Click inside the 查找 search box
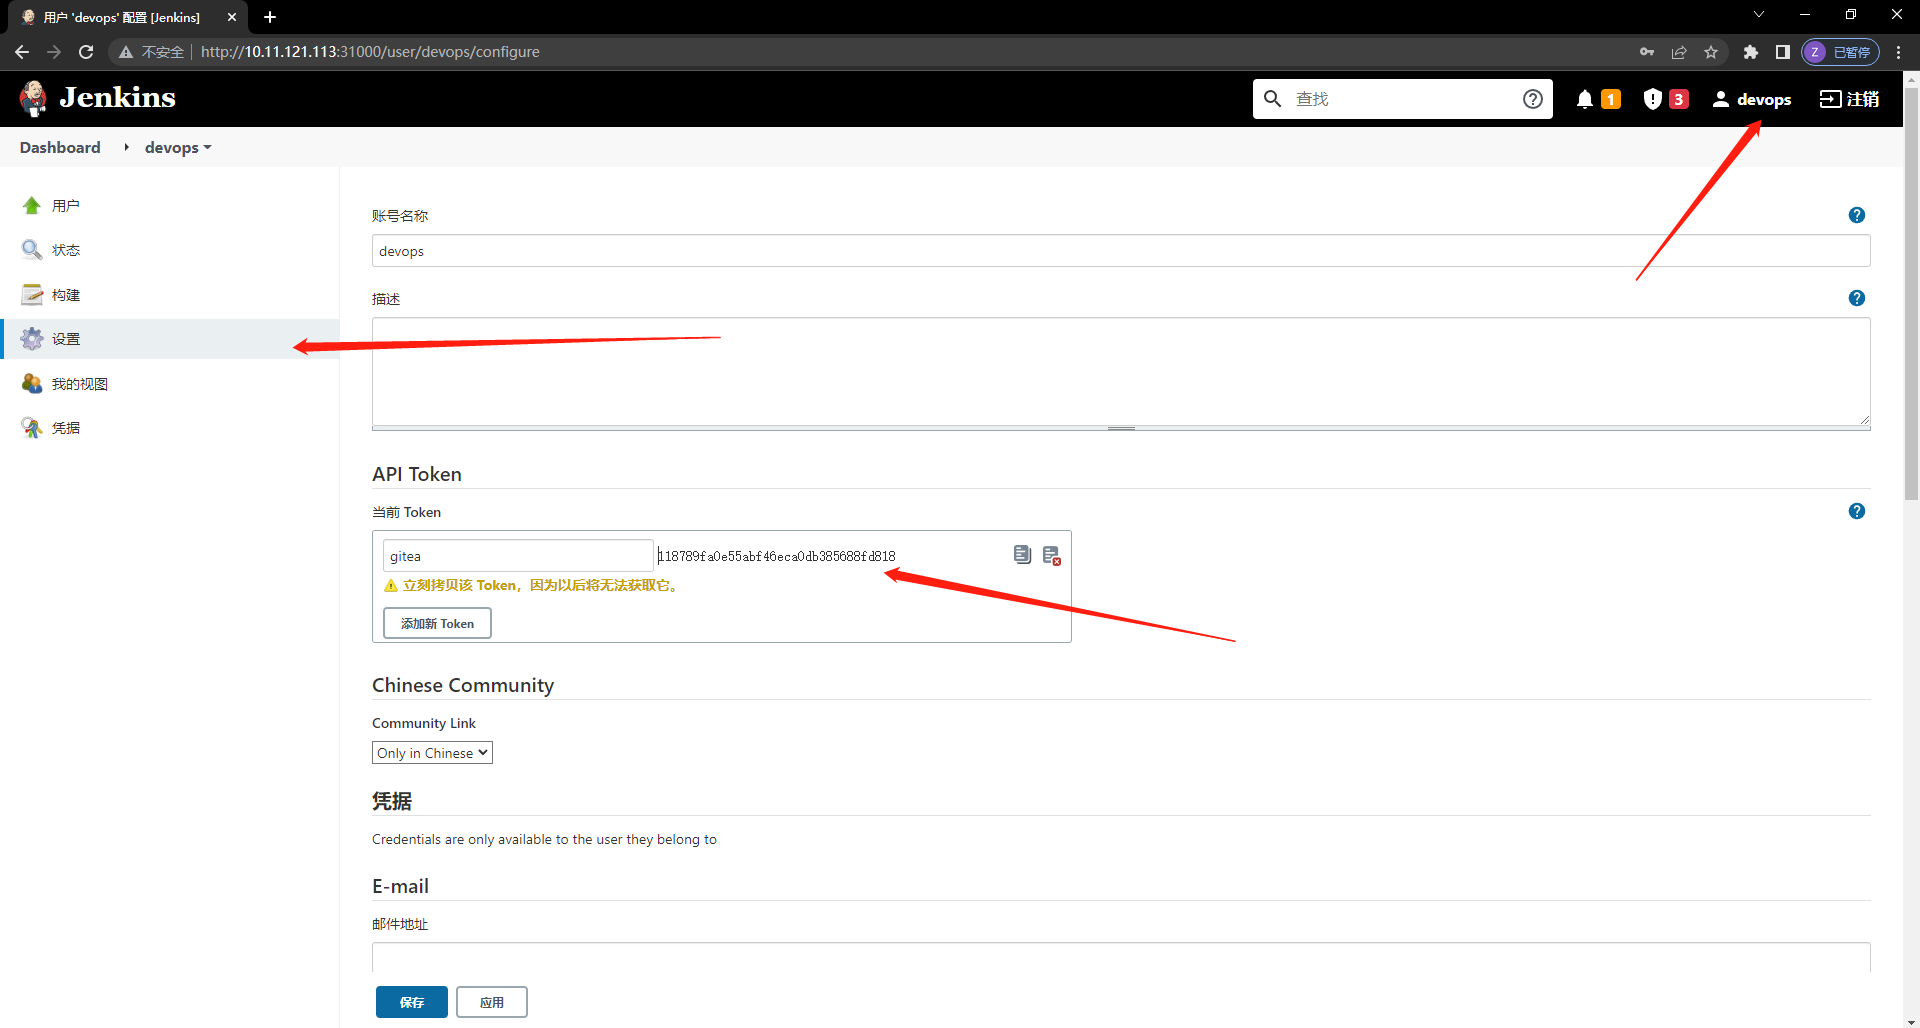This screenshot has width=1920, height=1028. click(1402, 99)
